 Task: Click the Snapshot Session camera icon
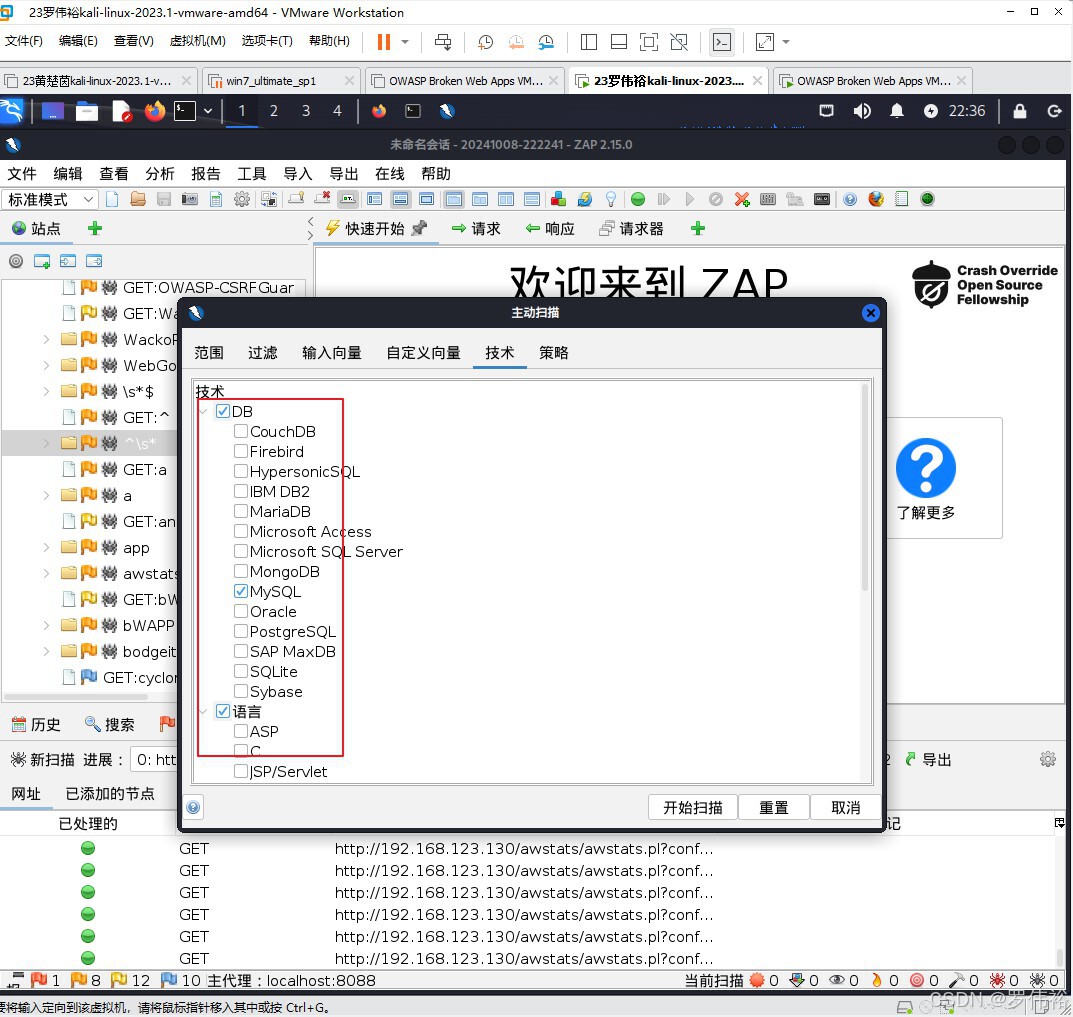[x=190, y=199]
